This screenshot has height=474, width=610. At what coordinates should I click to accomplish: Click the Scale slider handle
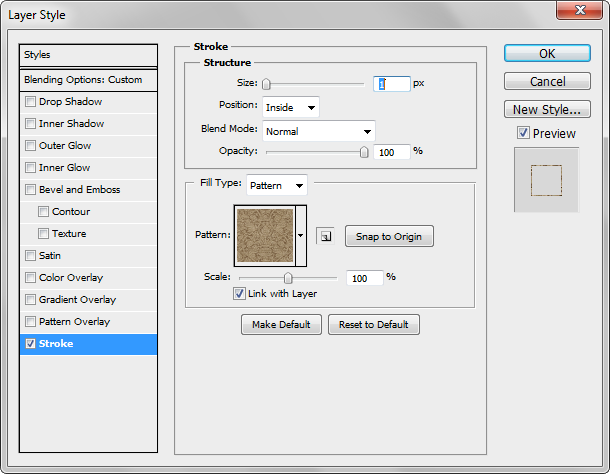pyautogui.click(x=288, y=278)
